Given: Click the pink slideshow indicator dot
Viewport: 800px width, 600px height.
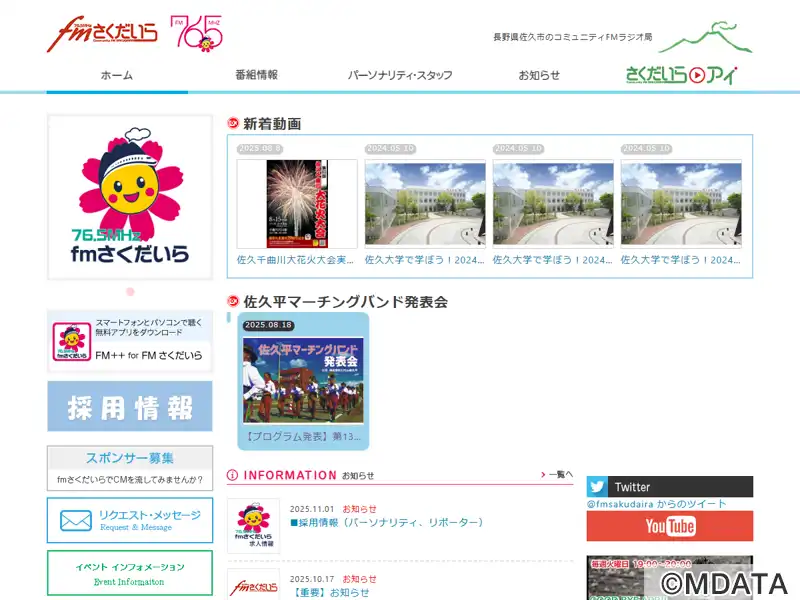Looking at the screenshot, I should 130,291.
